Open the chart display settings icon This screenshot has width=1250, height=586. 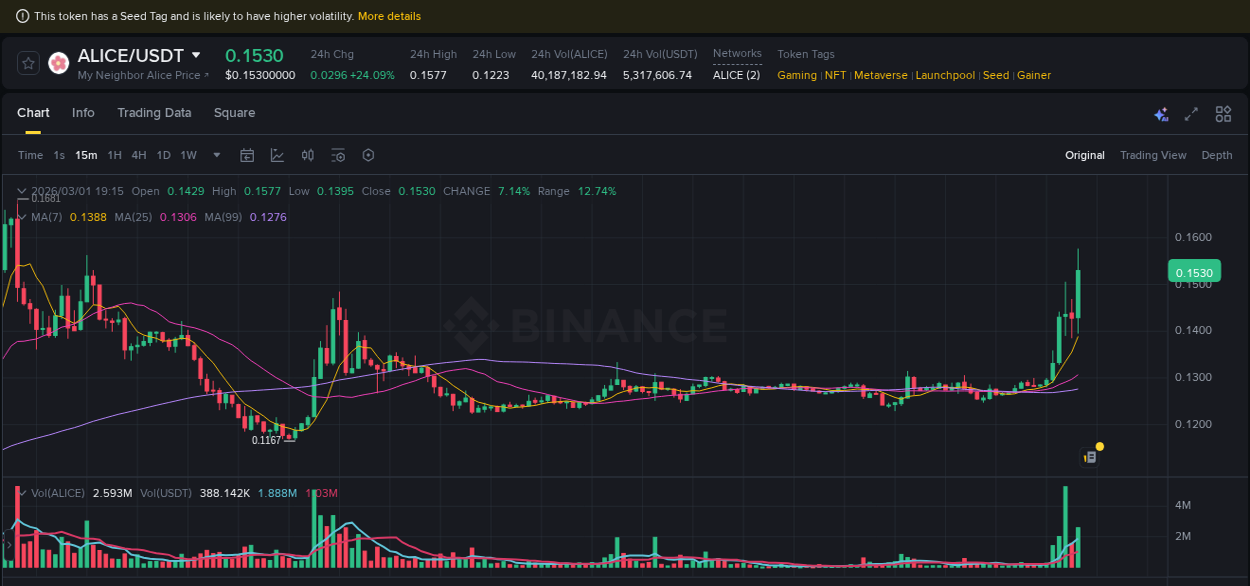337,155
